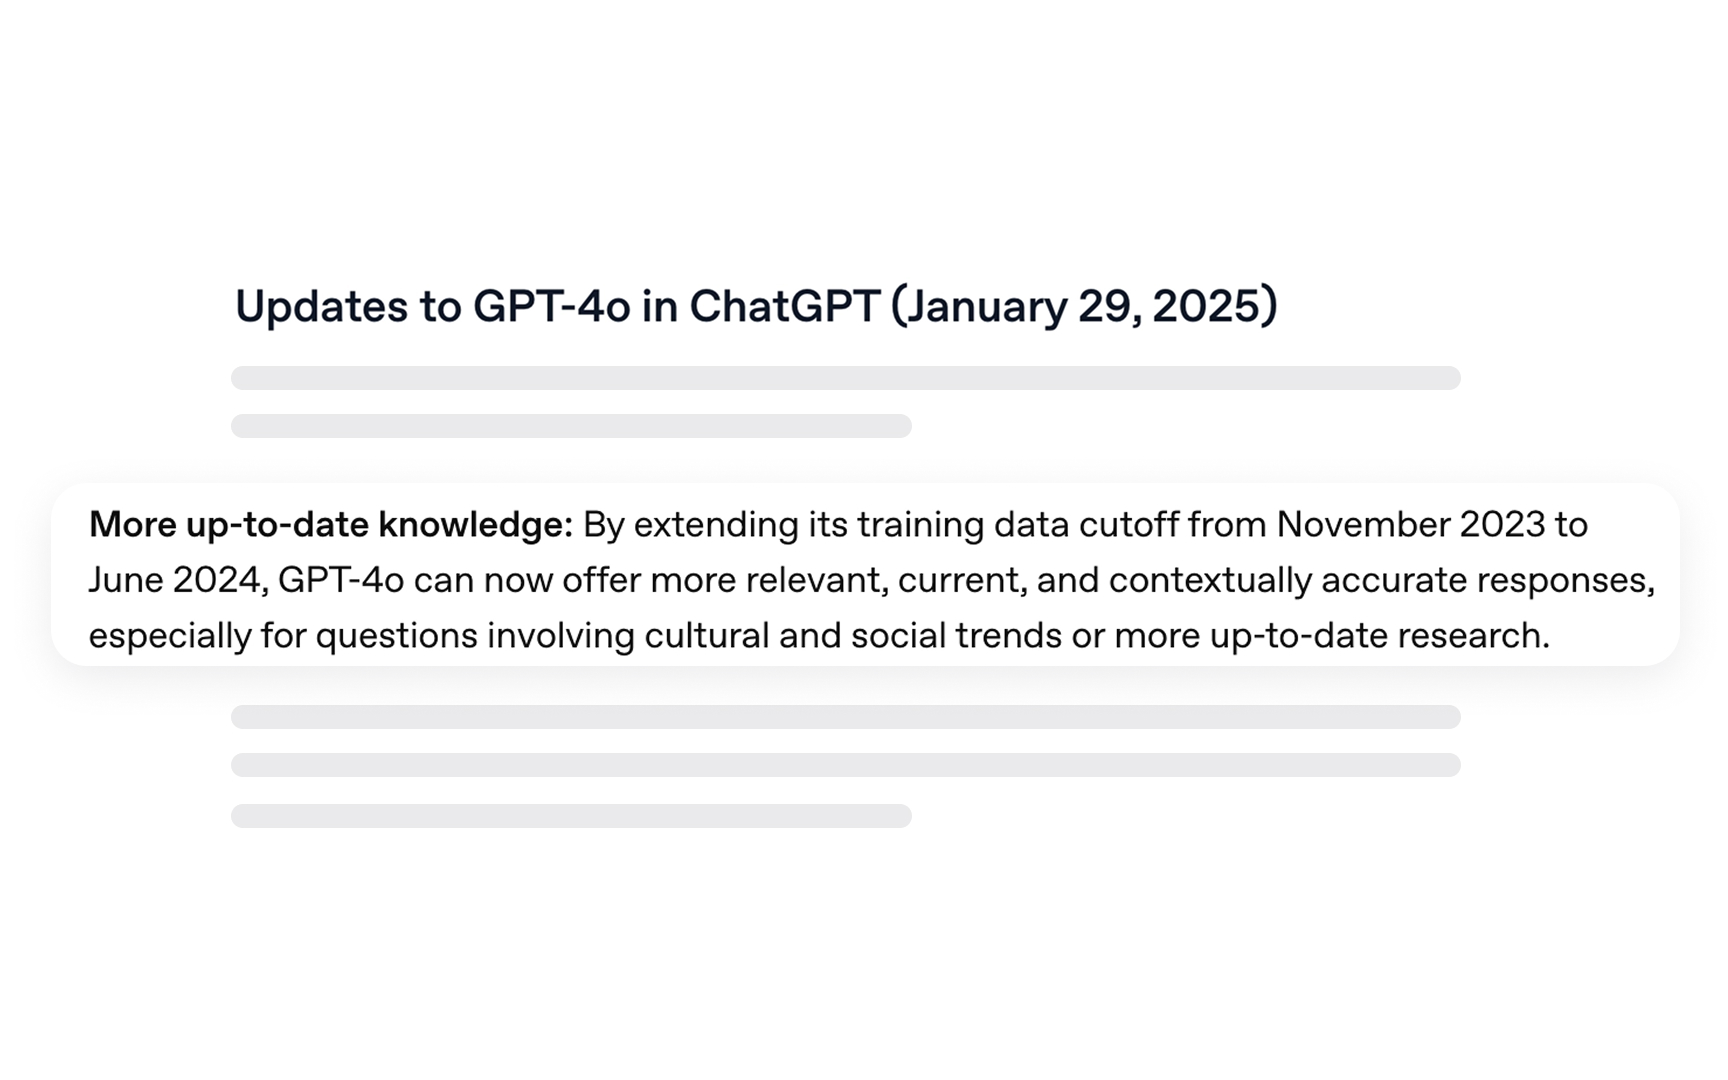Image resolution: width=1728 pixels, height=1080 pixels.
Task: Click the words 'November 2023' in the paragraph
Action: [1411, 525]
